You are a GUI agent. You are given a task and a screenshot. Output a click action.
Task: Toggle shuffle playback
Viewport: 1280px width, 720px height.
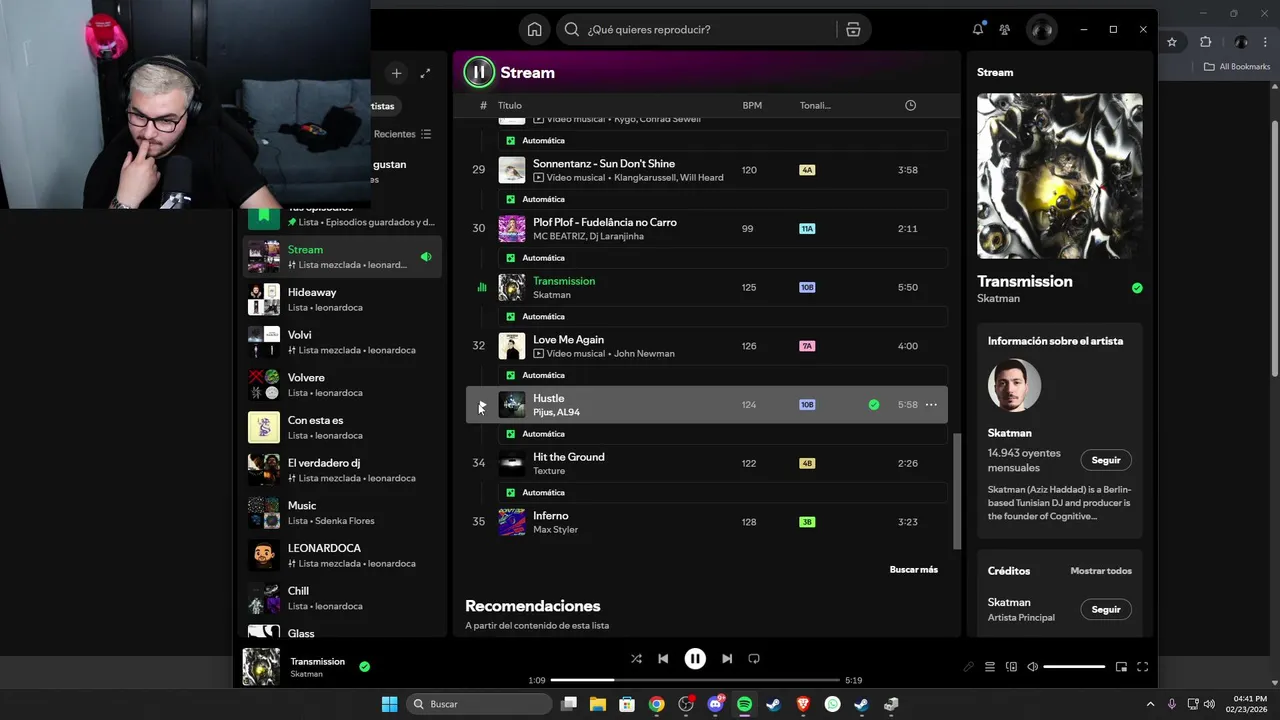click(x=636, y=659)
